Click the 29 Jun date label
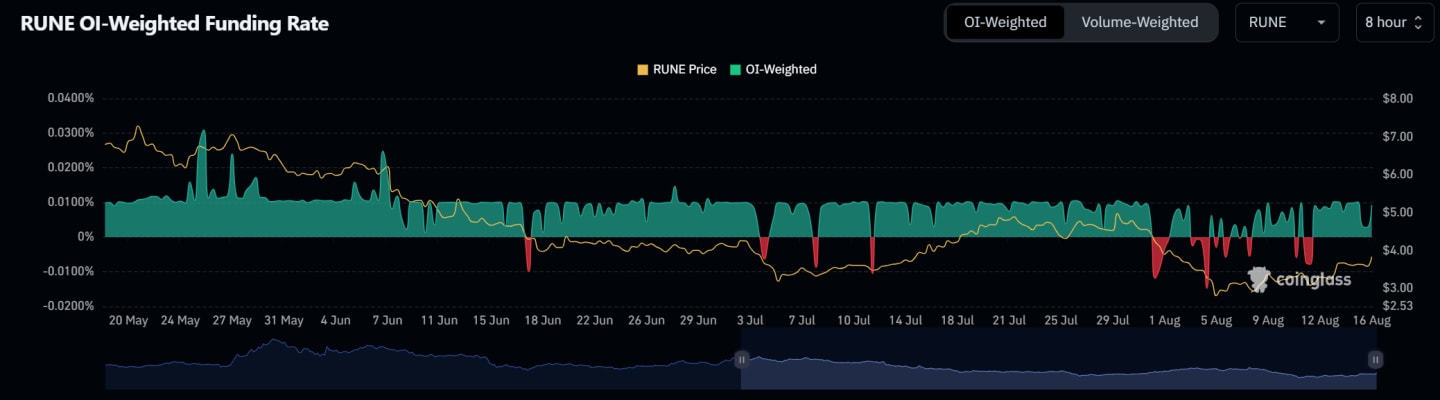 (x=699, y=321)
